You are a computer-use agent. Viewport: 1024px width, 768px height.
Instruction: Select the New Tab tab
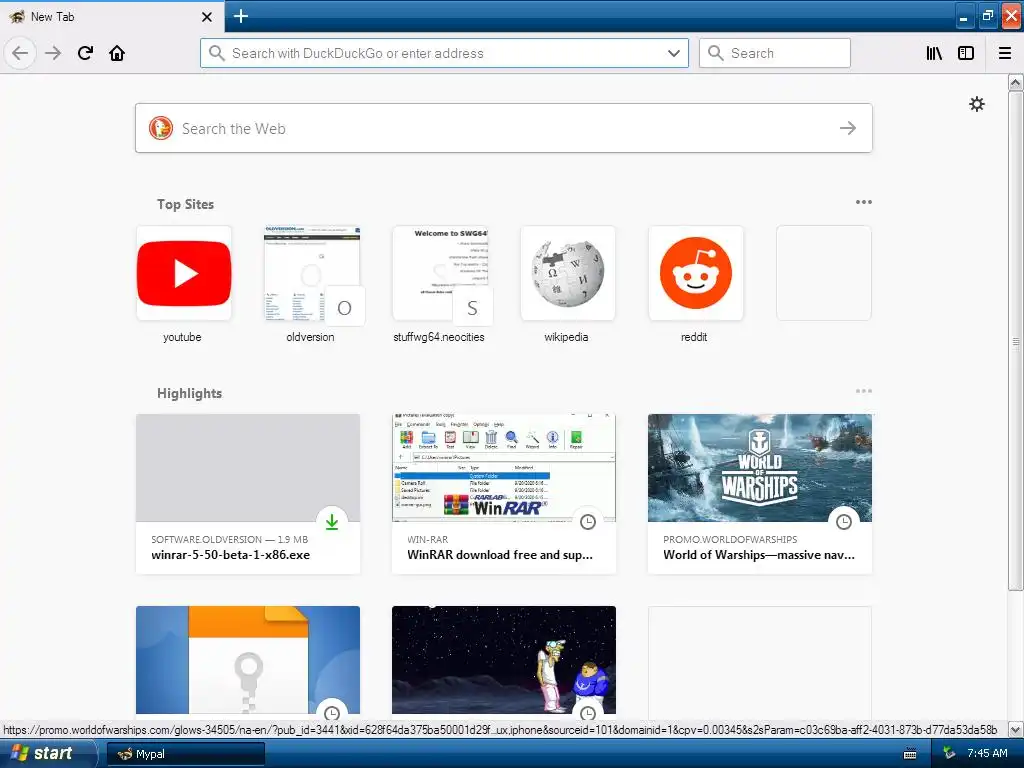(x=111, y=16)
